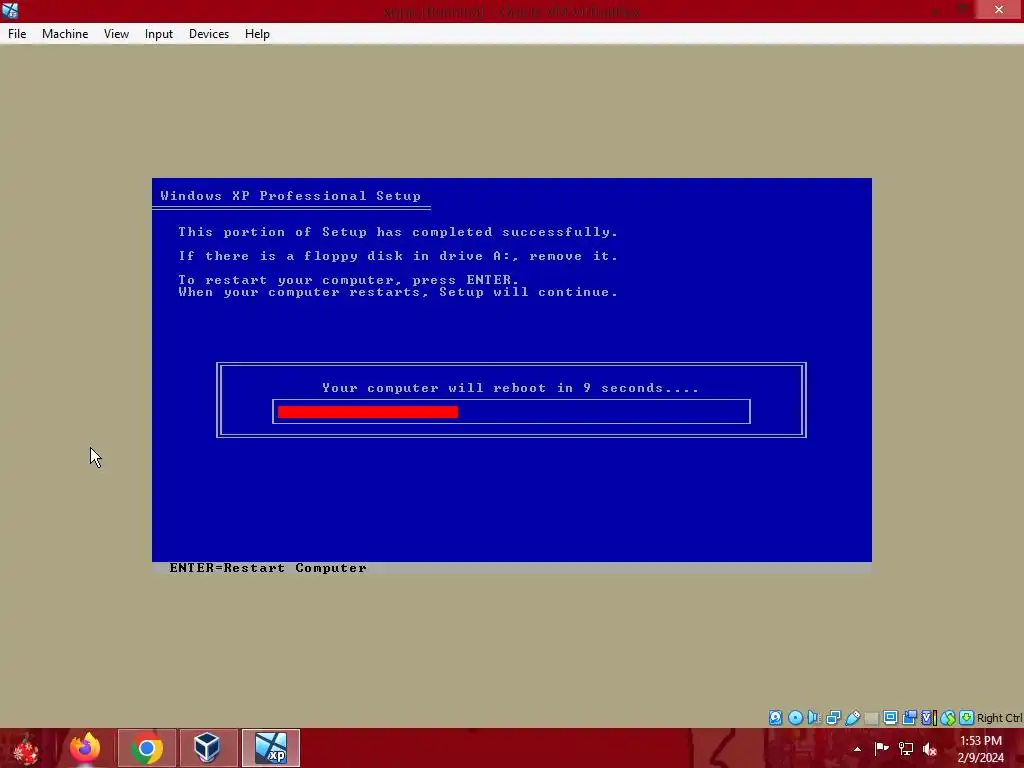Screen dimensions: 1024x768
Task: Open the View menu
Action: (116, 34)
